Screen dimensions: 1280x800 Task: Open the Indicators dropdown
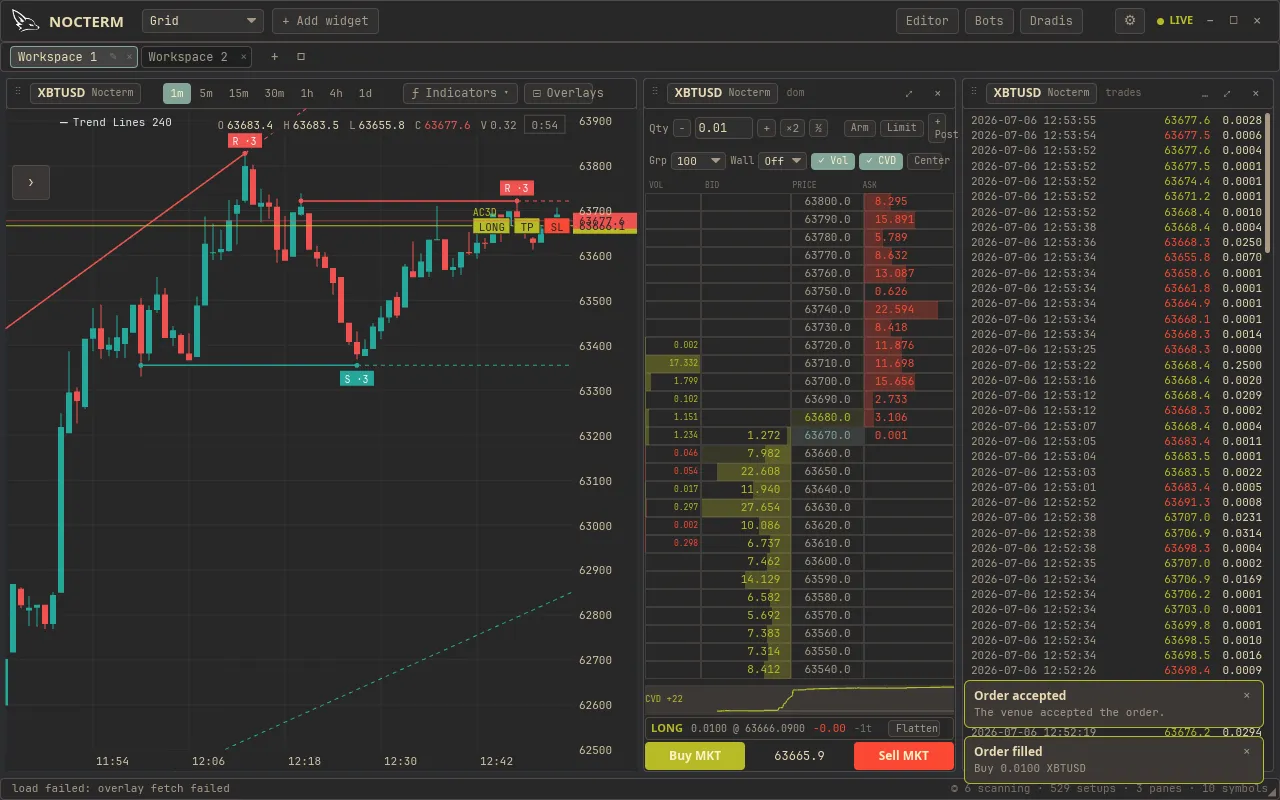(x=460, y=93)
